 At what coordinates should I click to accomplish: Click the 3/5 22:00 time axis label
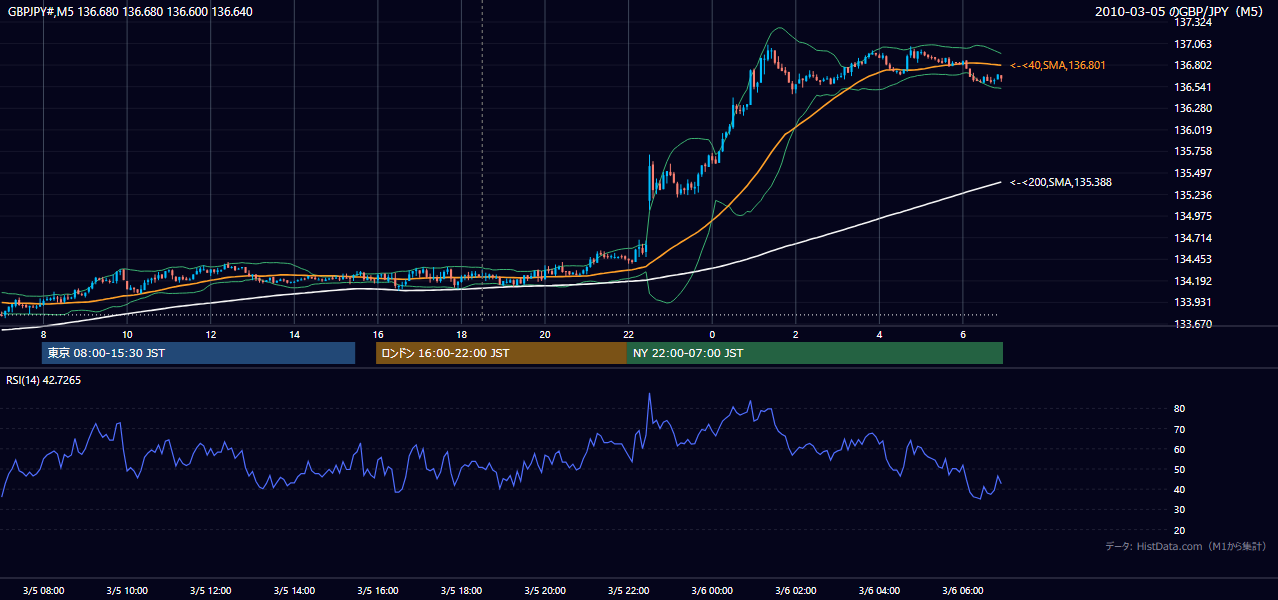(x=628, y=590)
